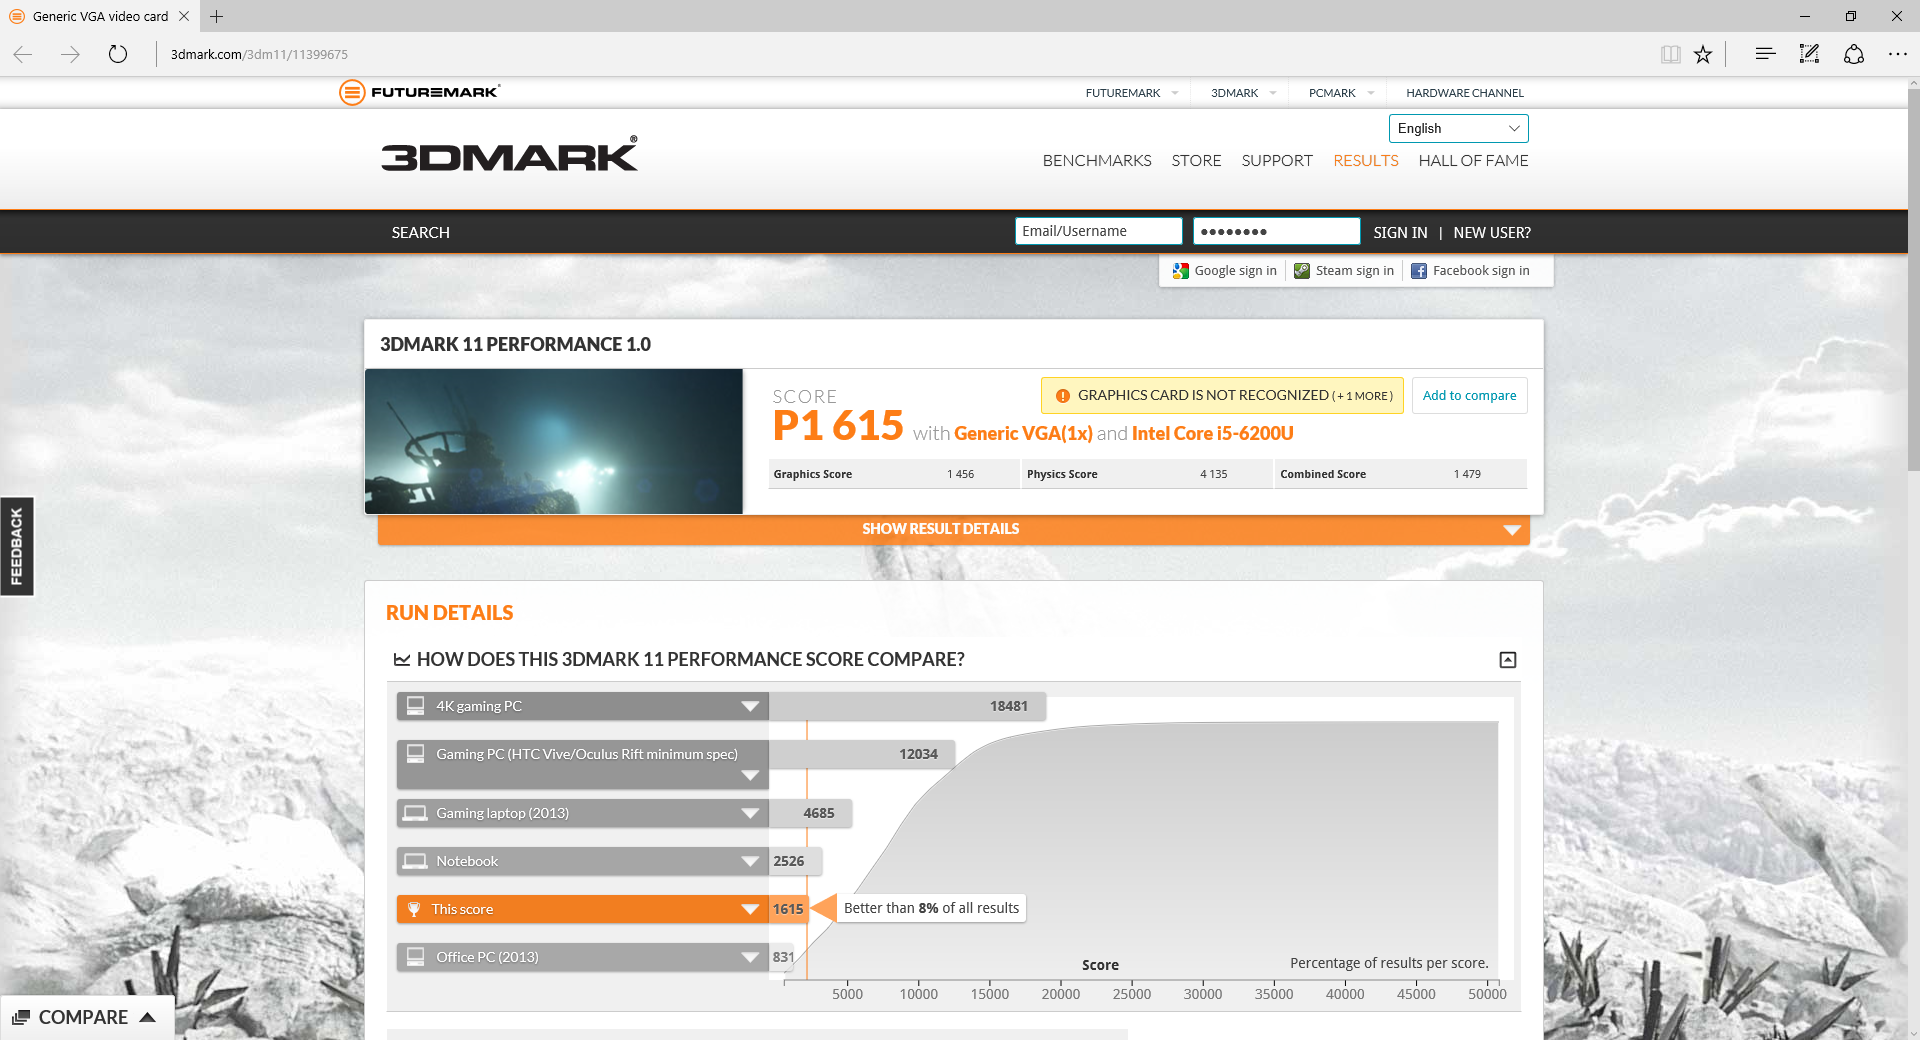Click the Gaming PC HTC Vive icon
The height and width of the screenshot is (1040, 1920).
click(415, 754)
